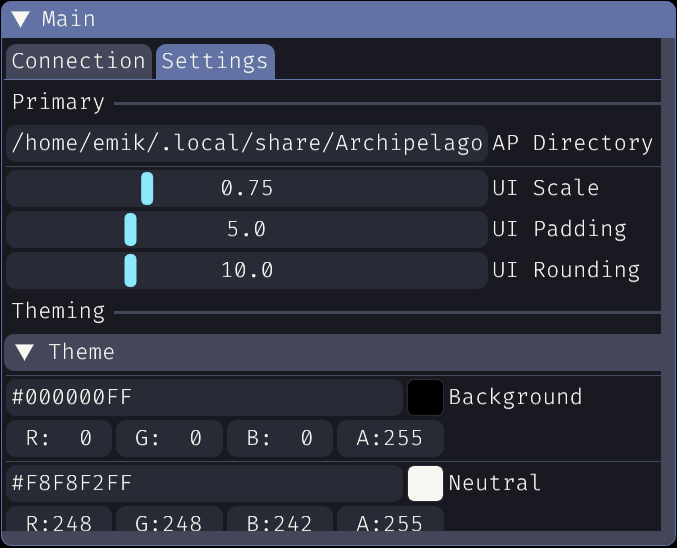This screenshot has width=677, height=548.
Task: Click Background red channel R value
Action: [x=58, y=438]
